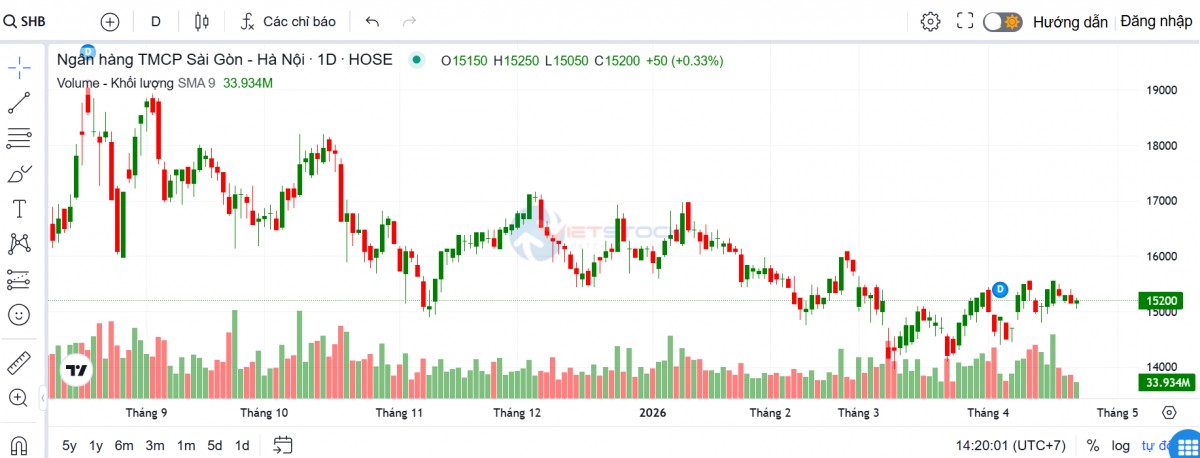Toggle the dark/light theme switch
Image resolution: width=1200 pixels, height=458 pixels.
1001,22
